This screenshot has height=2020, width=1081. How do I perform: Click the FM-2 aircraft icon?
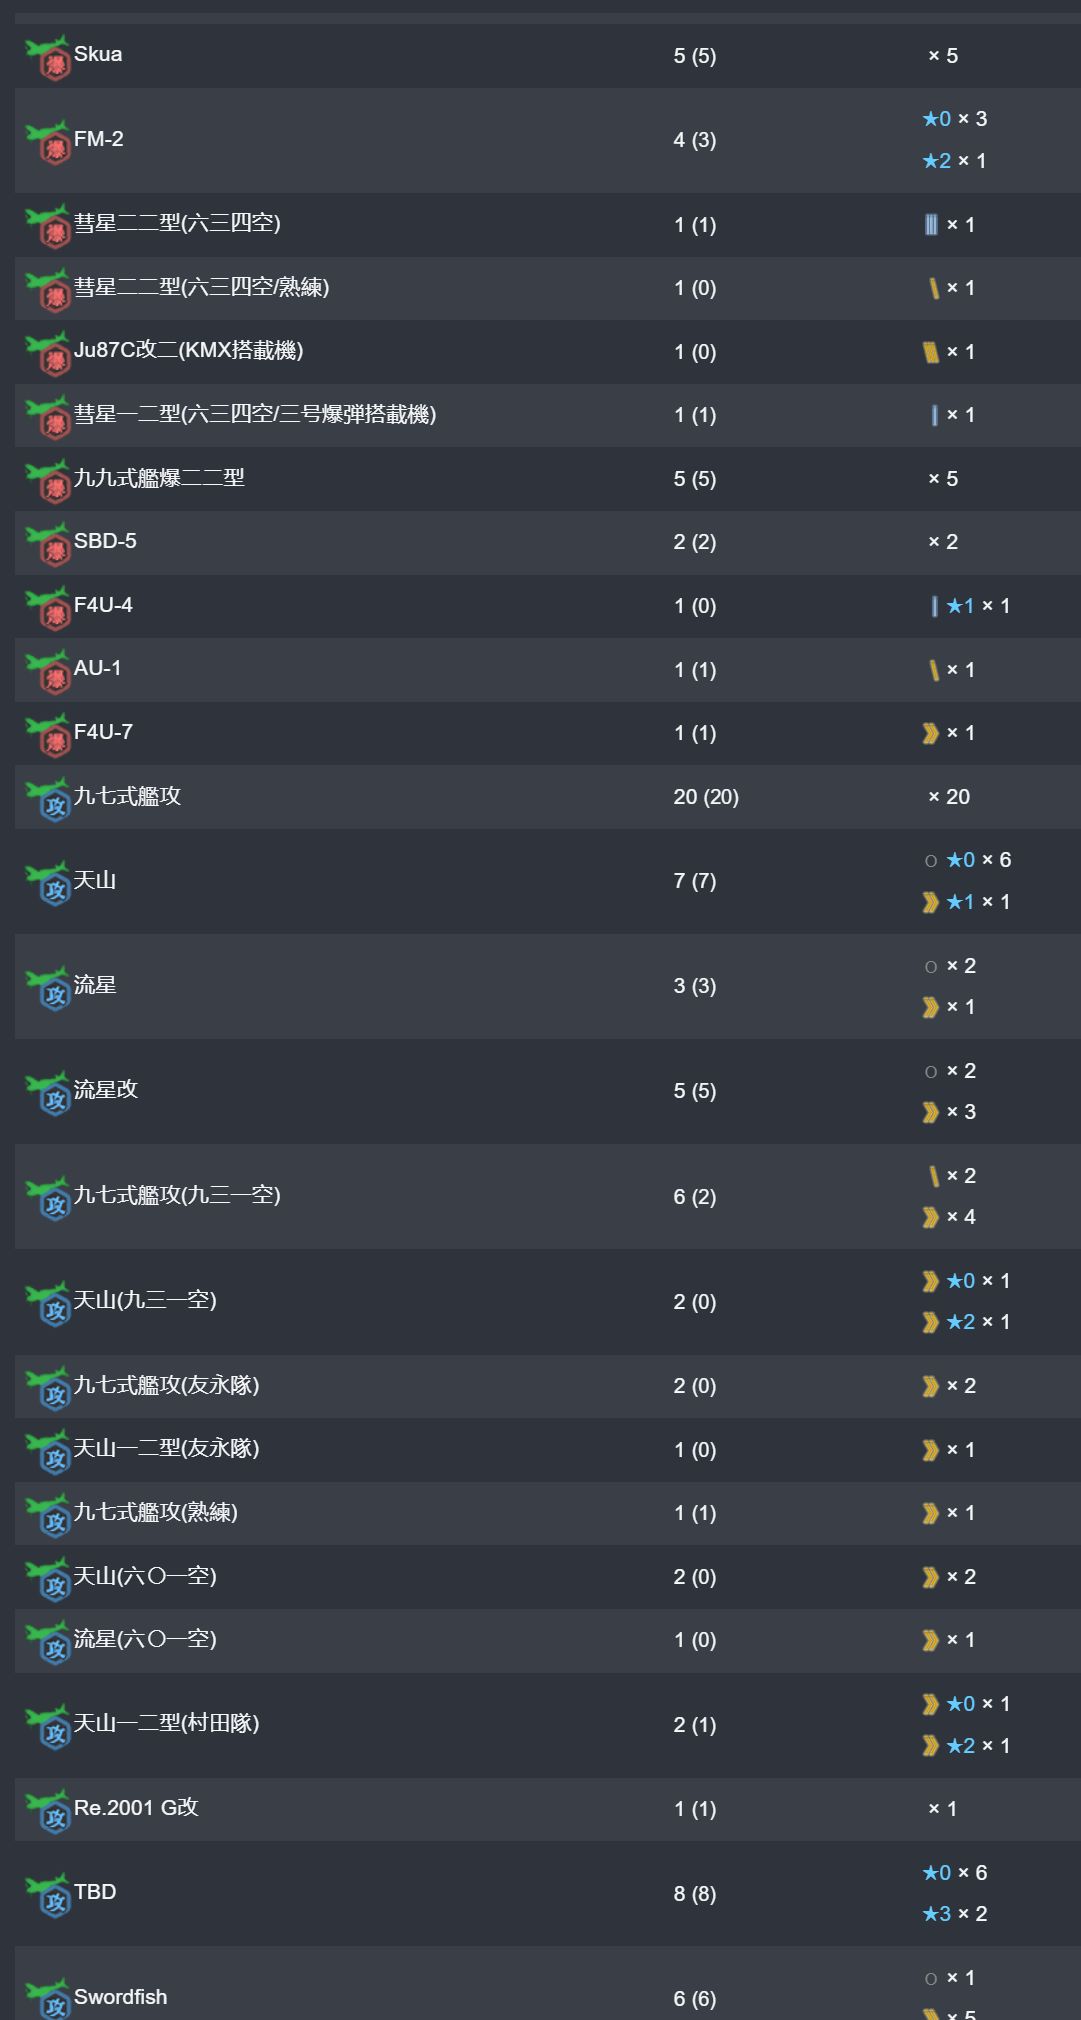click(47, 142)
